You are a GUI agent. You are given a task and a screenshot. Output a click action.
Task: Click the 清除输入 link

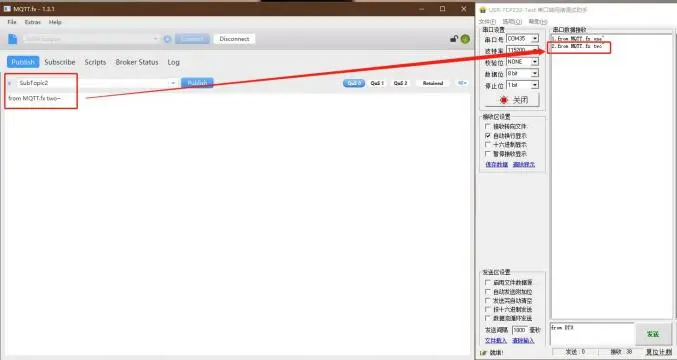click(523, 341)
